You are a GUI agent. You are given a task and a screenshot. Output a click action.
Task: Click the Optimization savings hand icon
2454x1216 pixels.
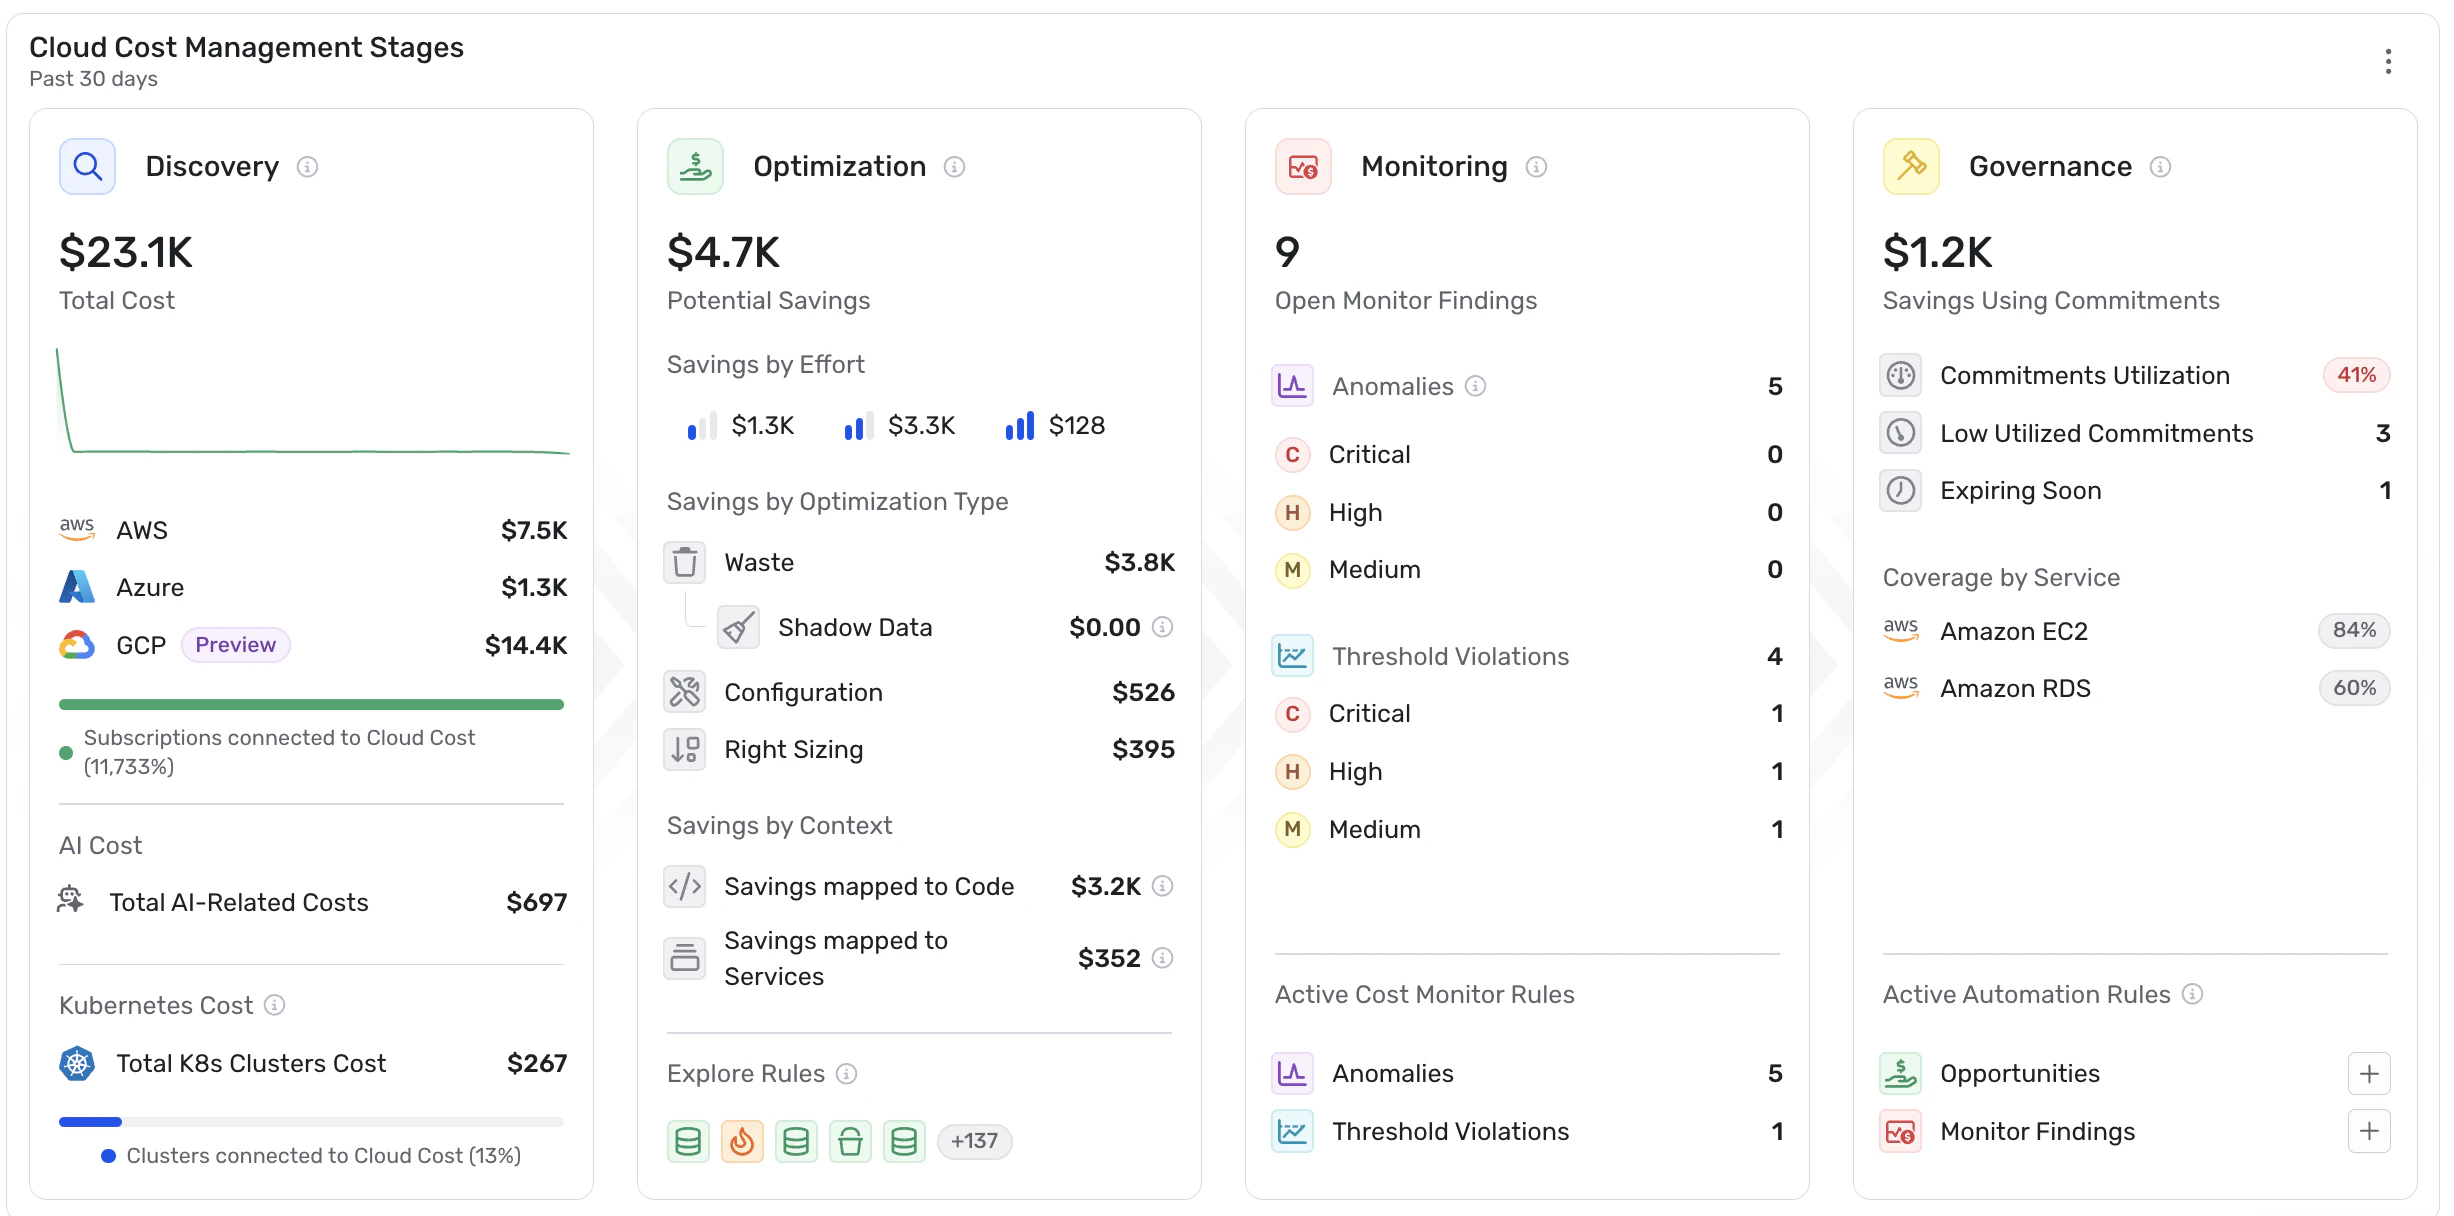(695, 166)
